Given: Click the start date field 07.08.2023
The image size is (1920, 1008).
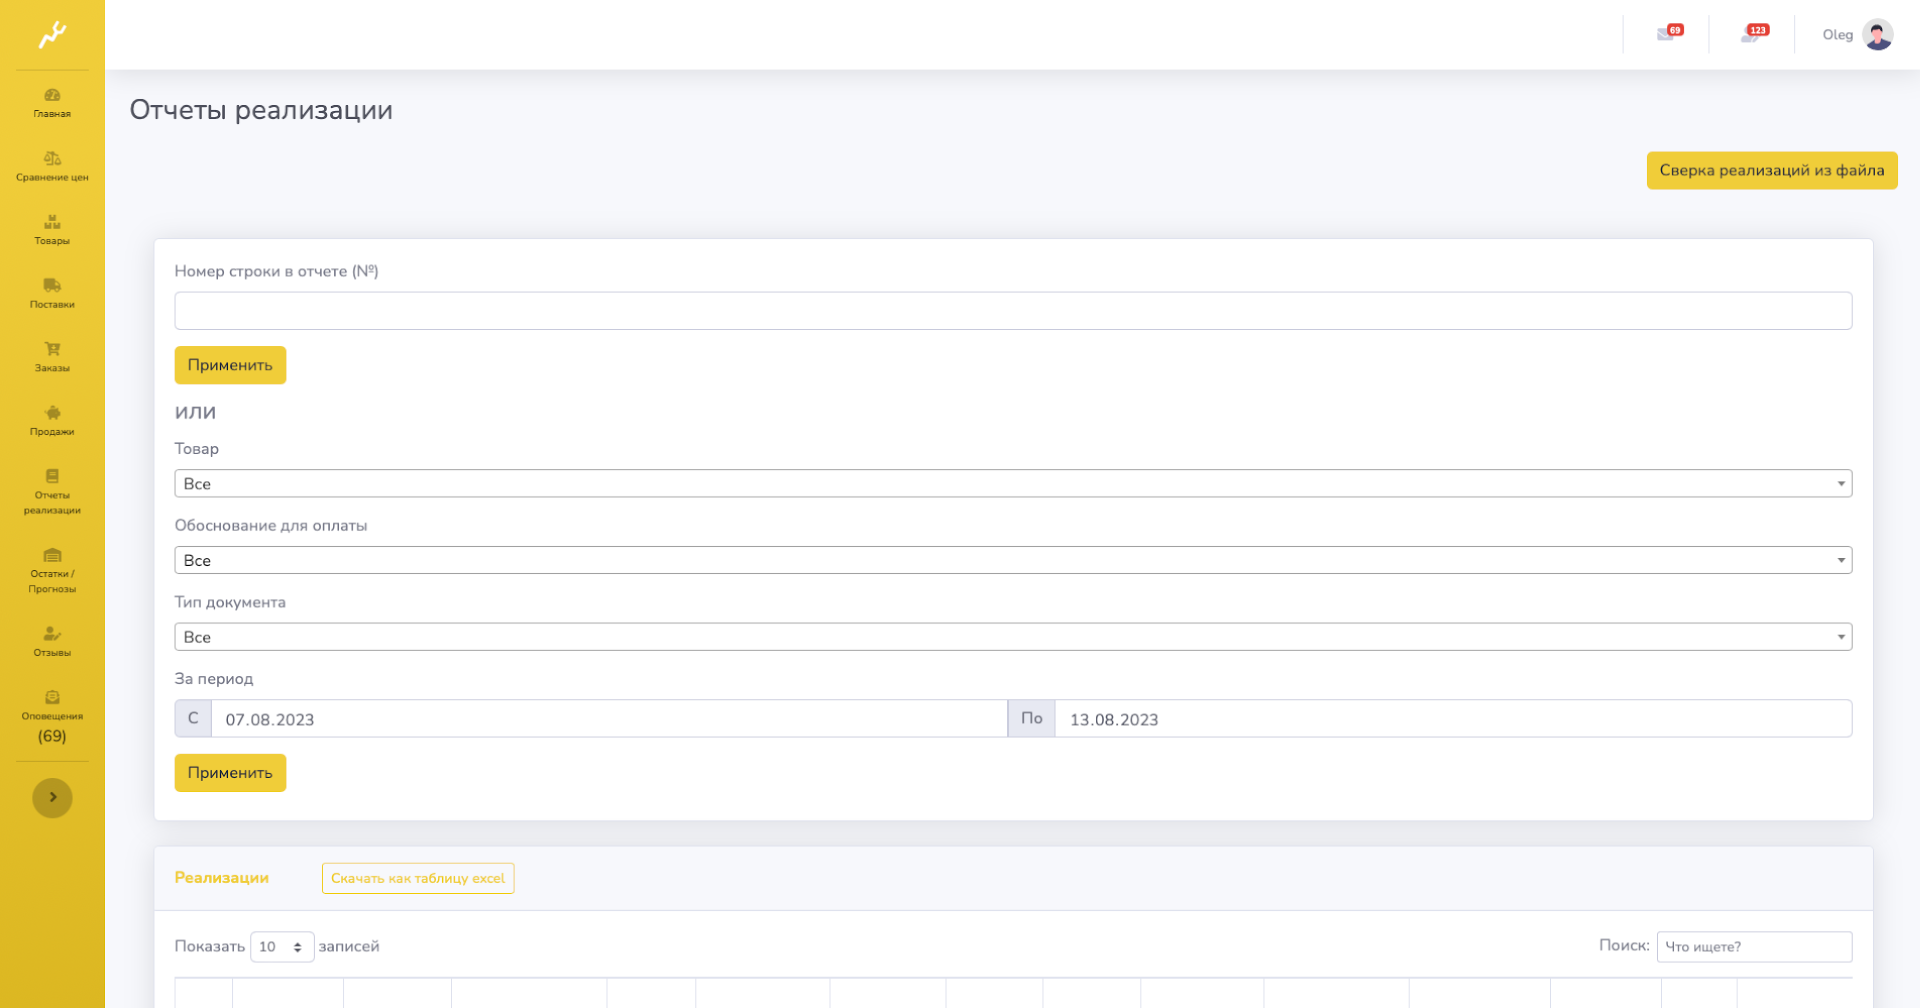Looking at the screenshot, I should pos(609,719).
